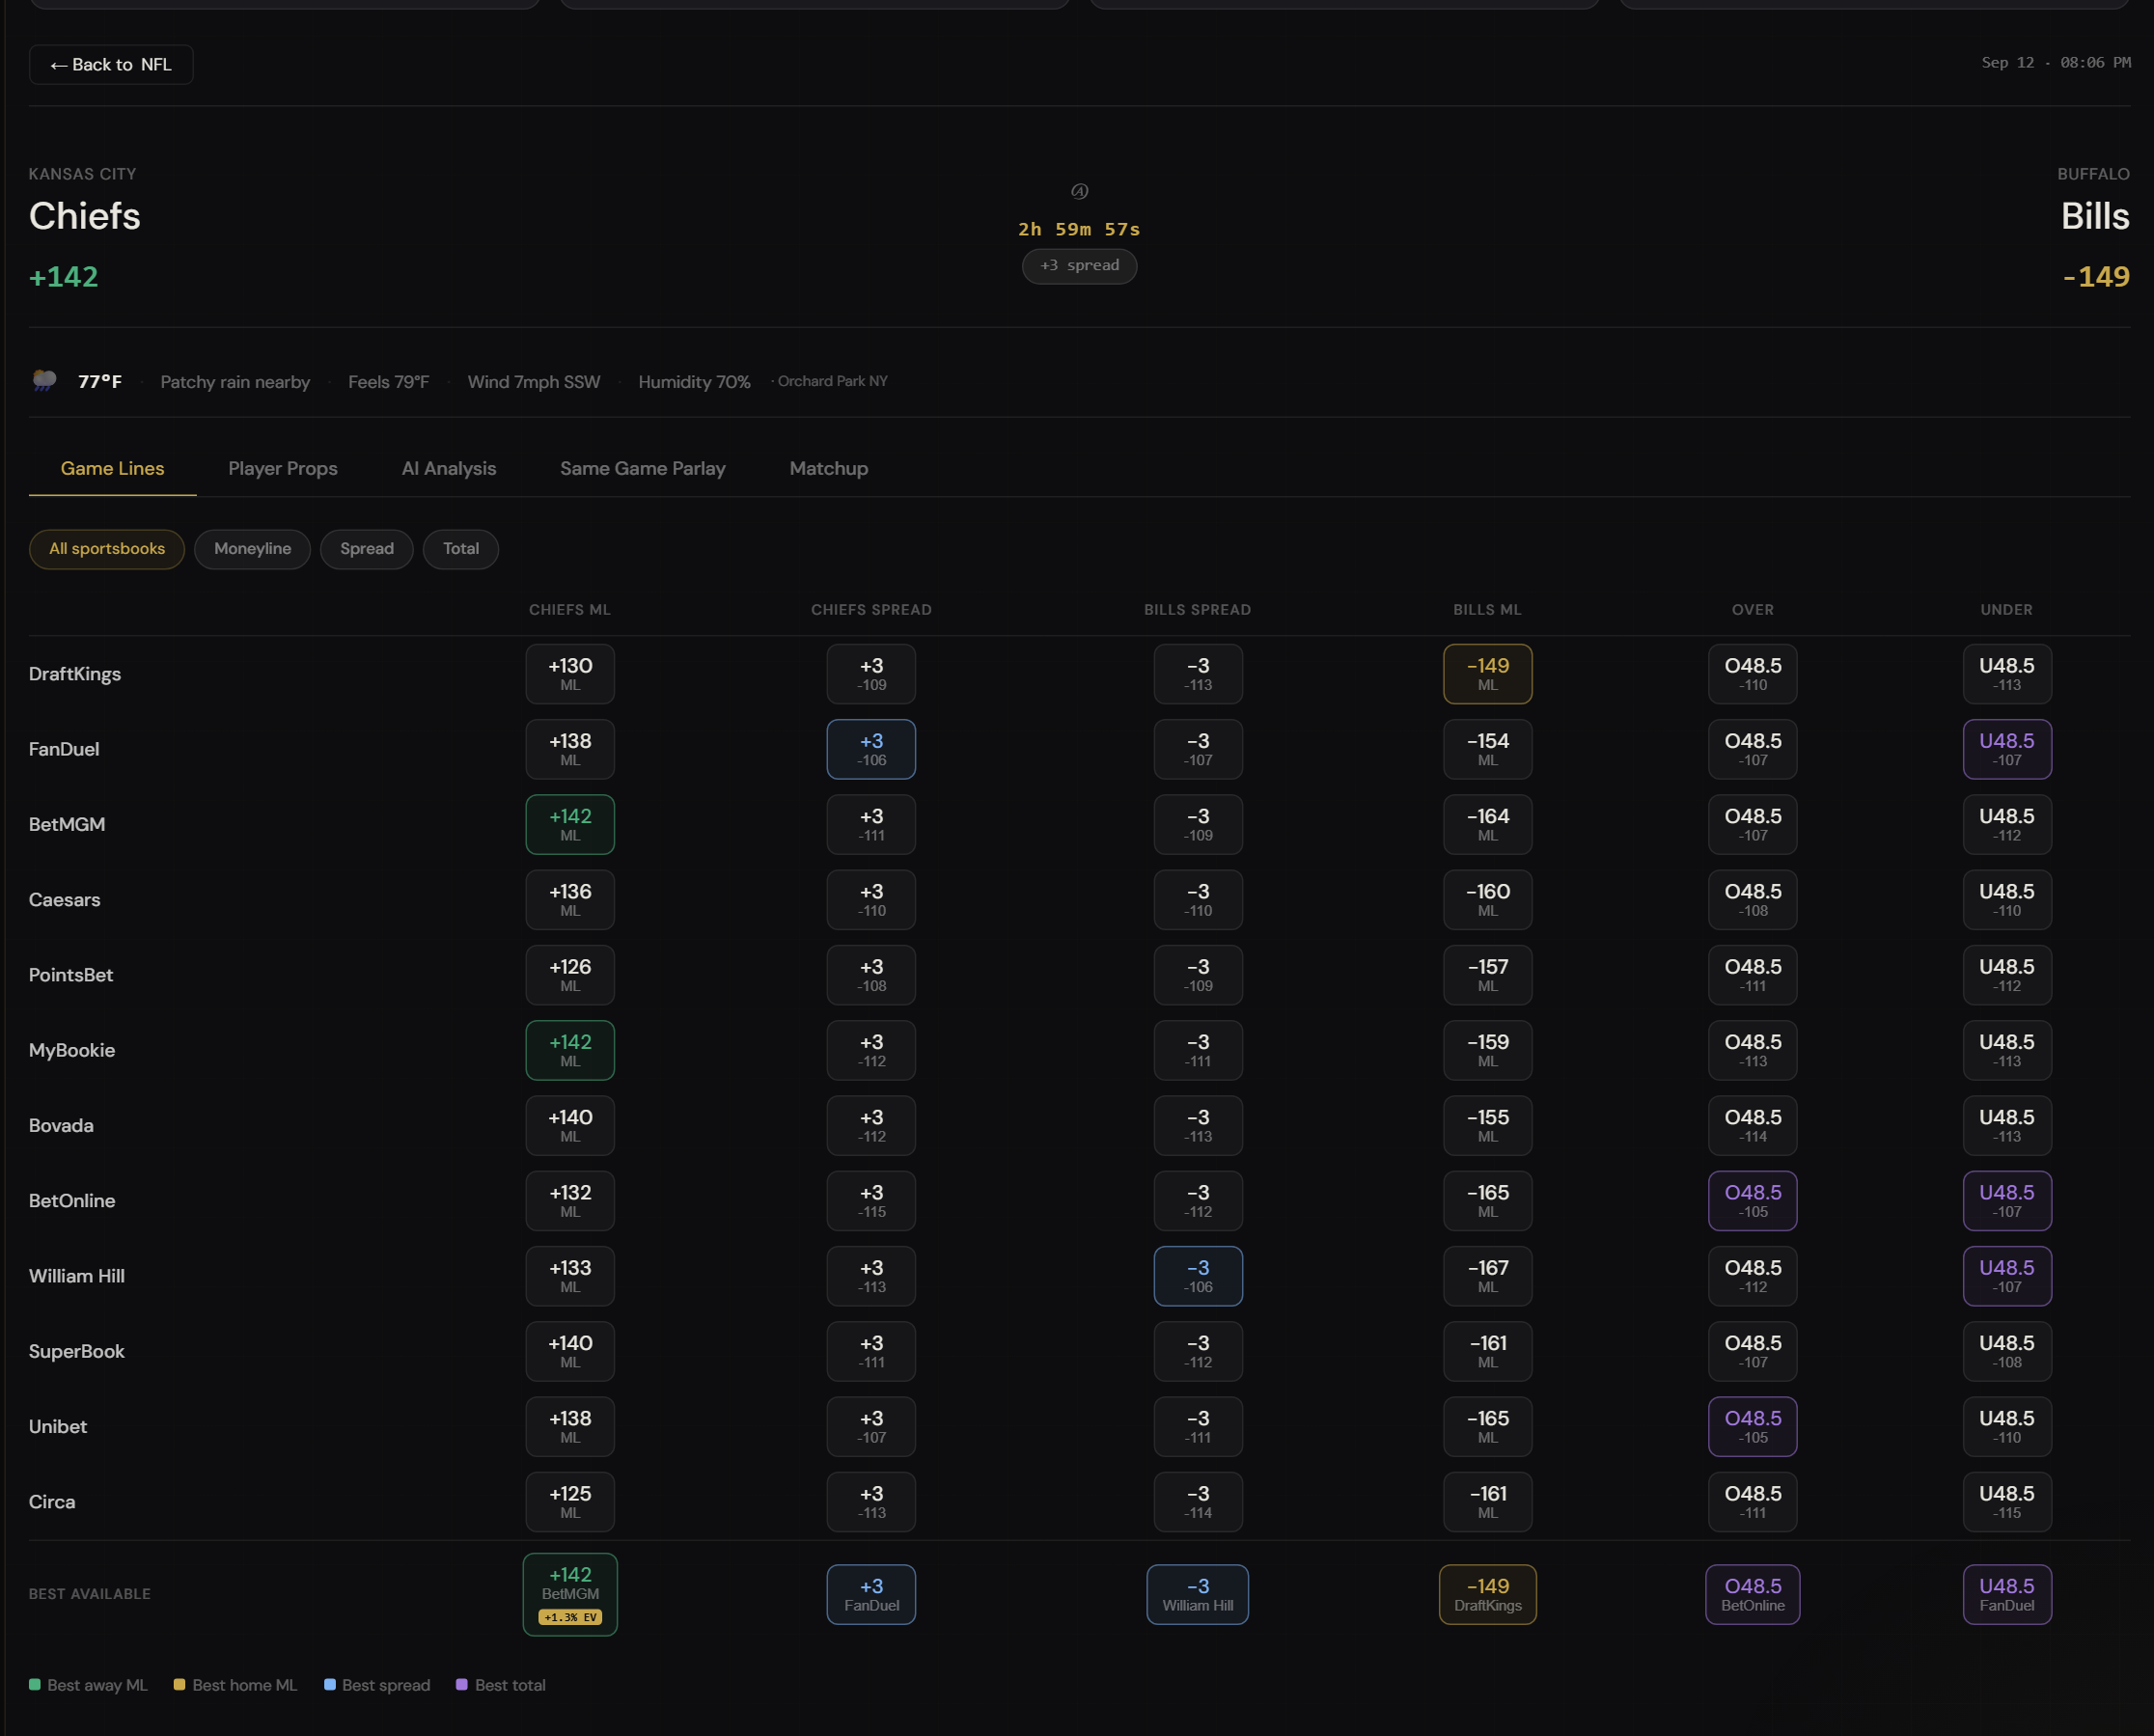This screenshot has height=1736, width=2154.
Task: Switch to Matchup tab
Action: point(829,468)
